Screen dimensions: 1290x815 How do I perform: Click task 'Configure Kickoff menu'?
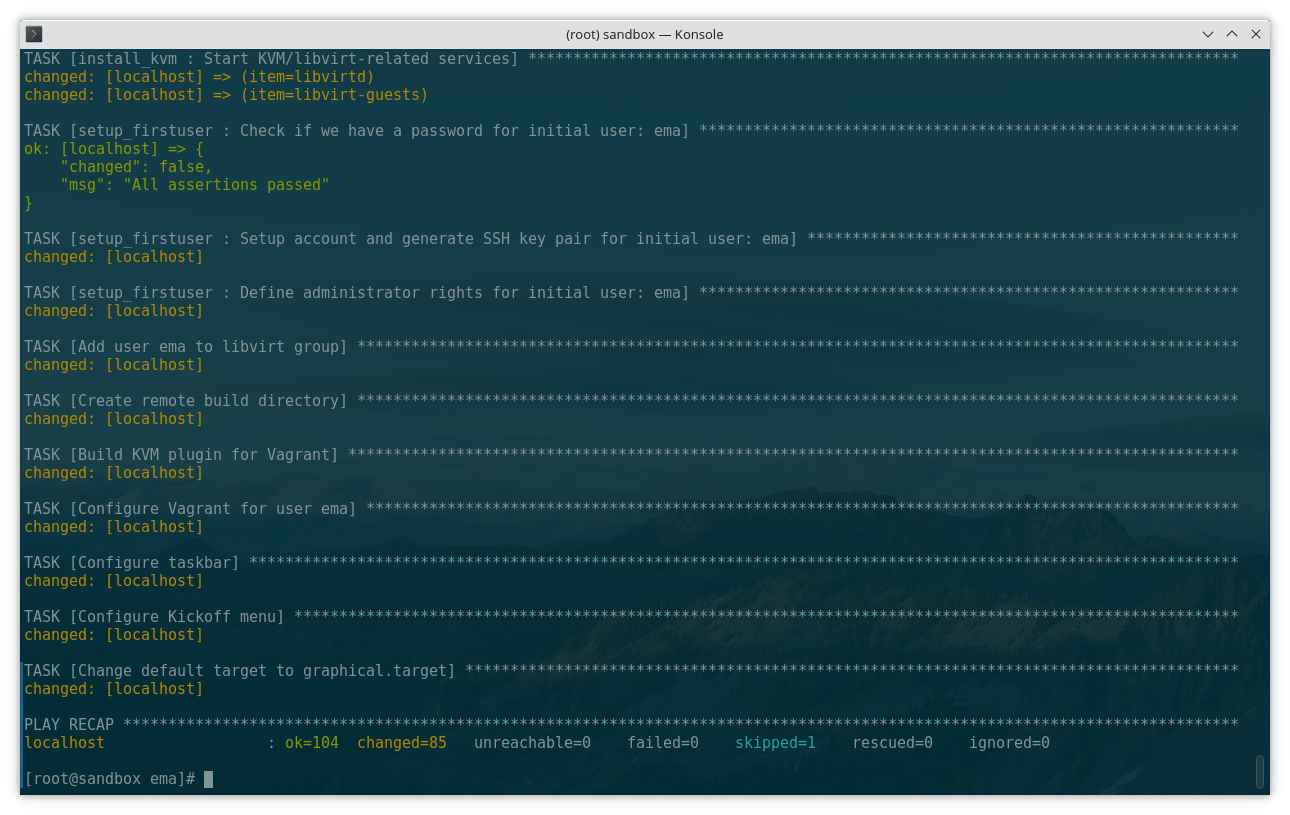631,617
